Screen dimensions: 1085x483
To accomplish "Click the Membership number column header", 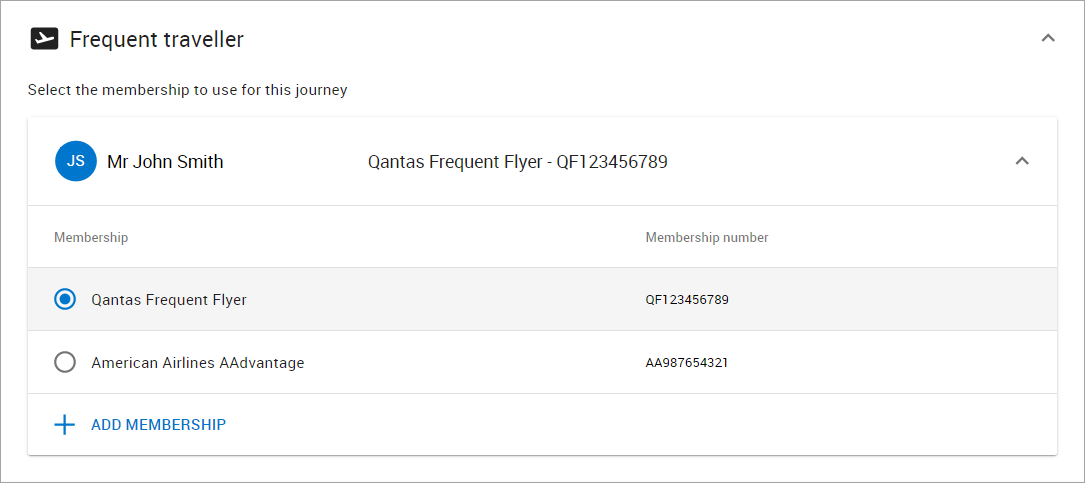I will (707, 237).
